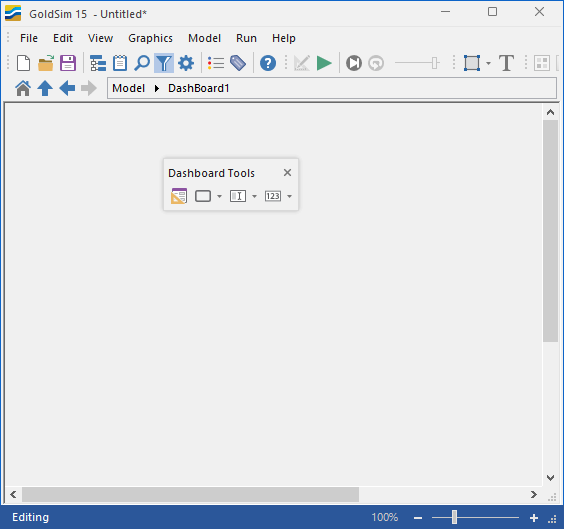
Task: Expand the result display dropdown arrow
Action: pos(290,196)
